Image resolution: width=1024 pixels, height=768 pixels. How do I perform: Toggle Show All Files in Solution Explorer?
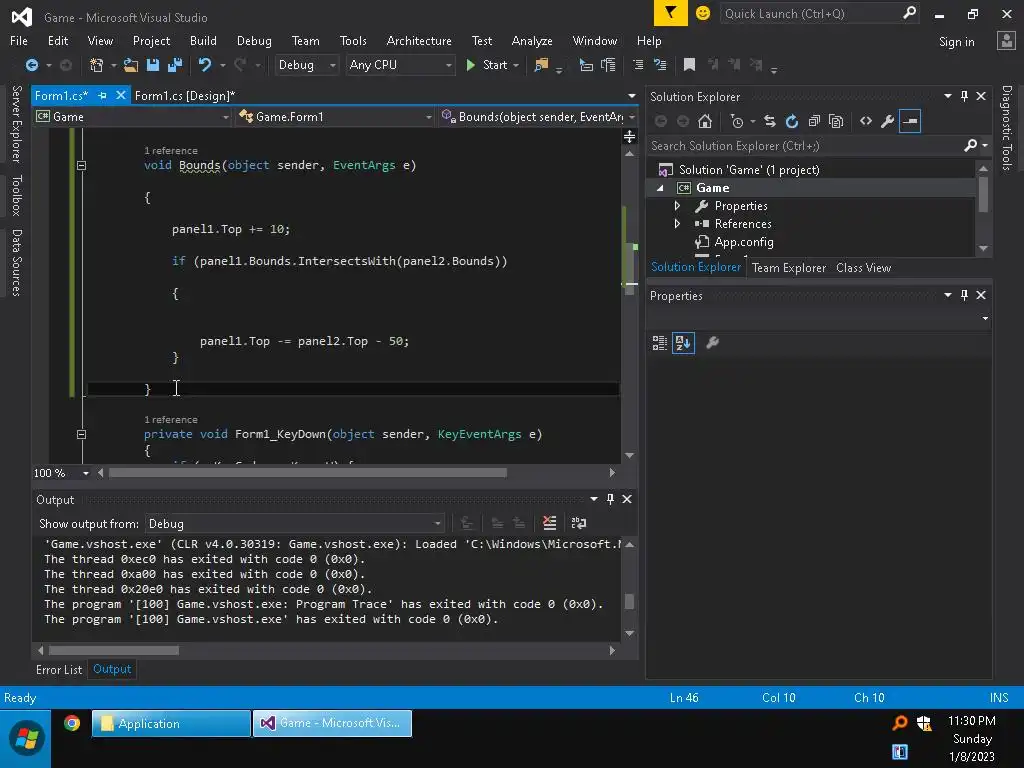point(835,121)
